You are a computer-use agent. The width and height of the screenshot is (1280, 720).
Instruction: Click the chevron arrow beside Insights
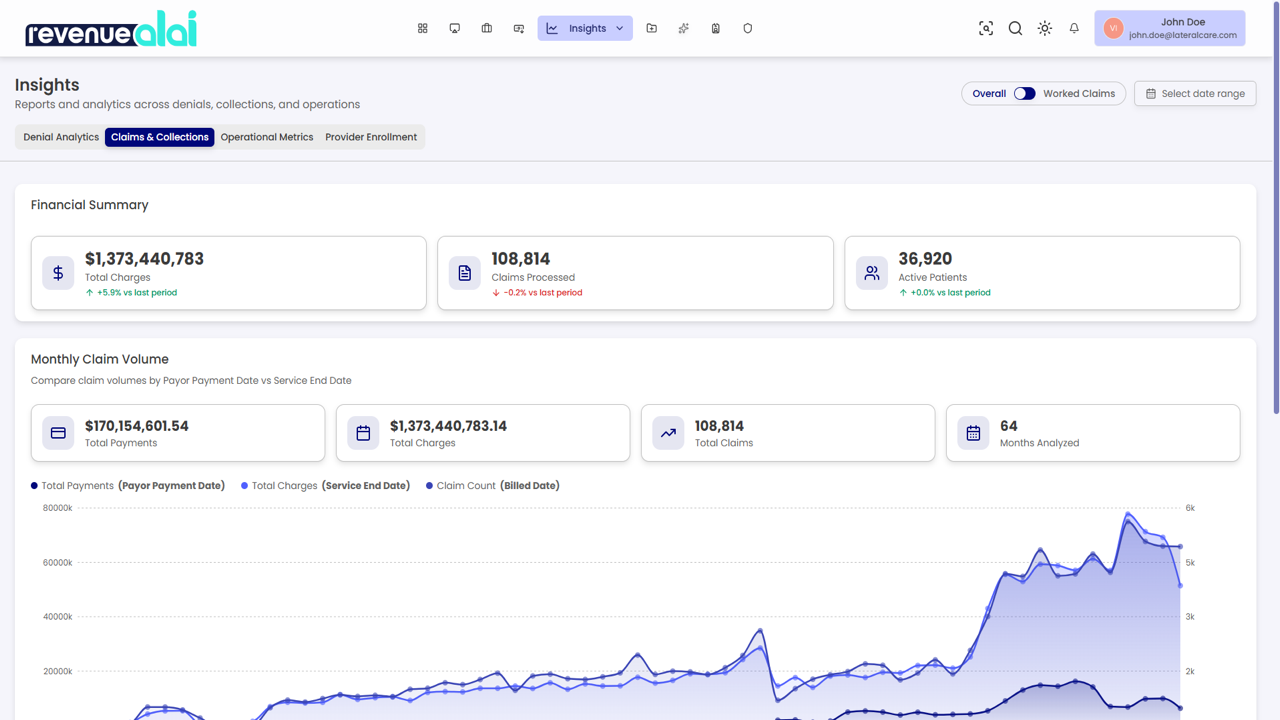click(x=620, y=28)
